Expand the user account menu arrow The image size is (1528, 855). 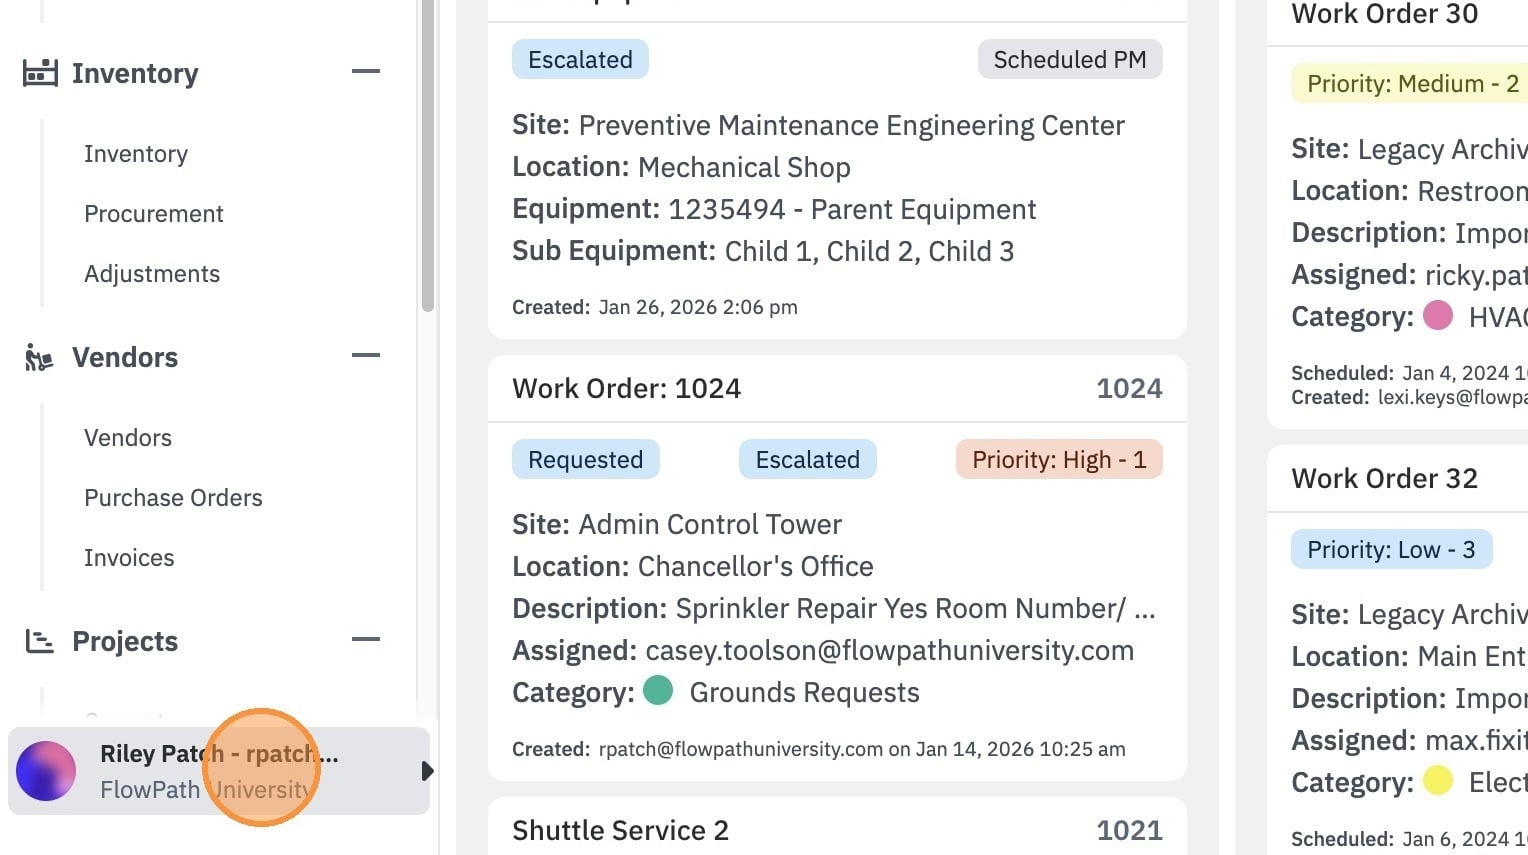(x=427, y=771)
